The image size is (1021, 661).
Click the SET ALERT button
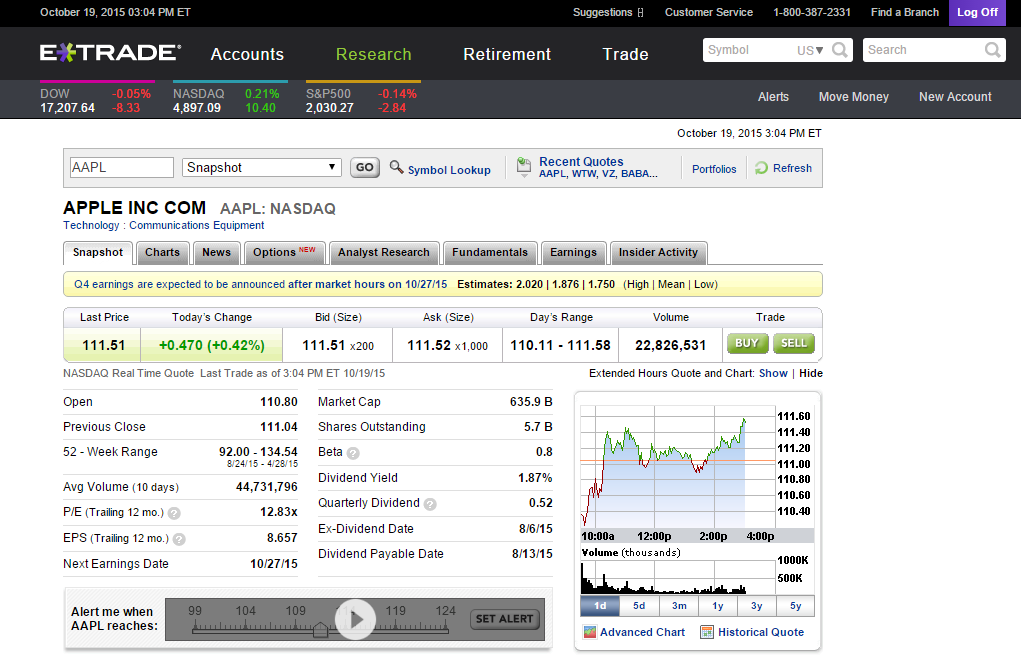pyautogui.click(x=505, y=619)
